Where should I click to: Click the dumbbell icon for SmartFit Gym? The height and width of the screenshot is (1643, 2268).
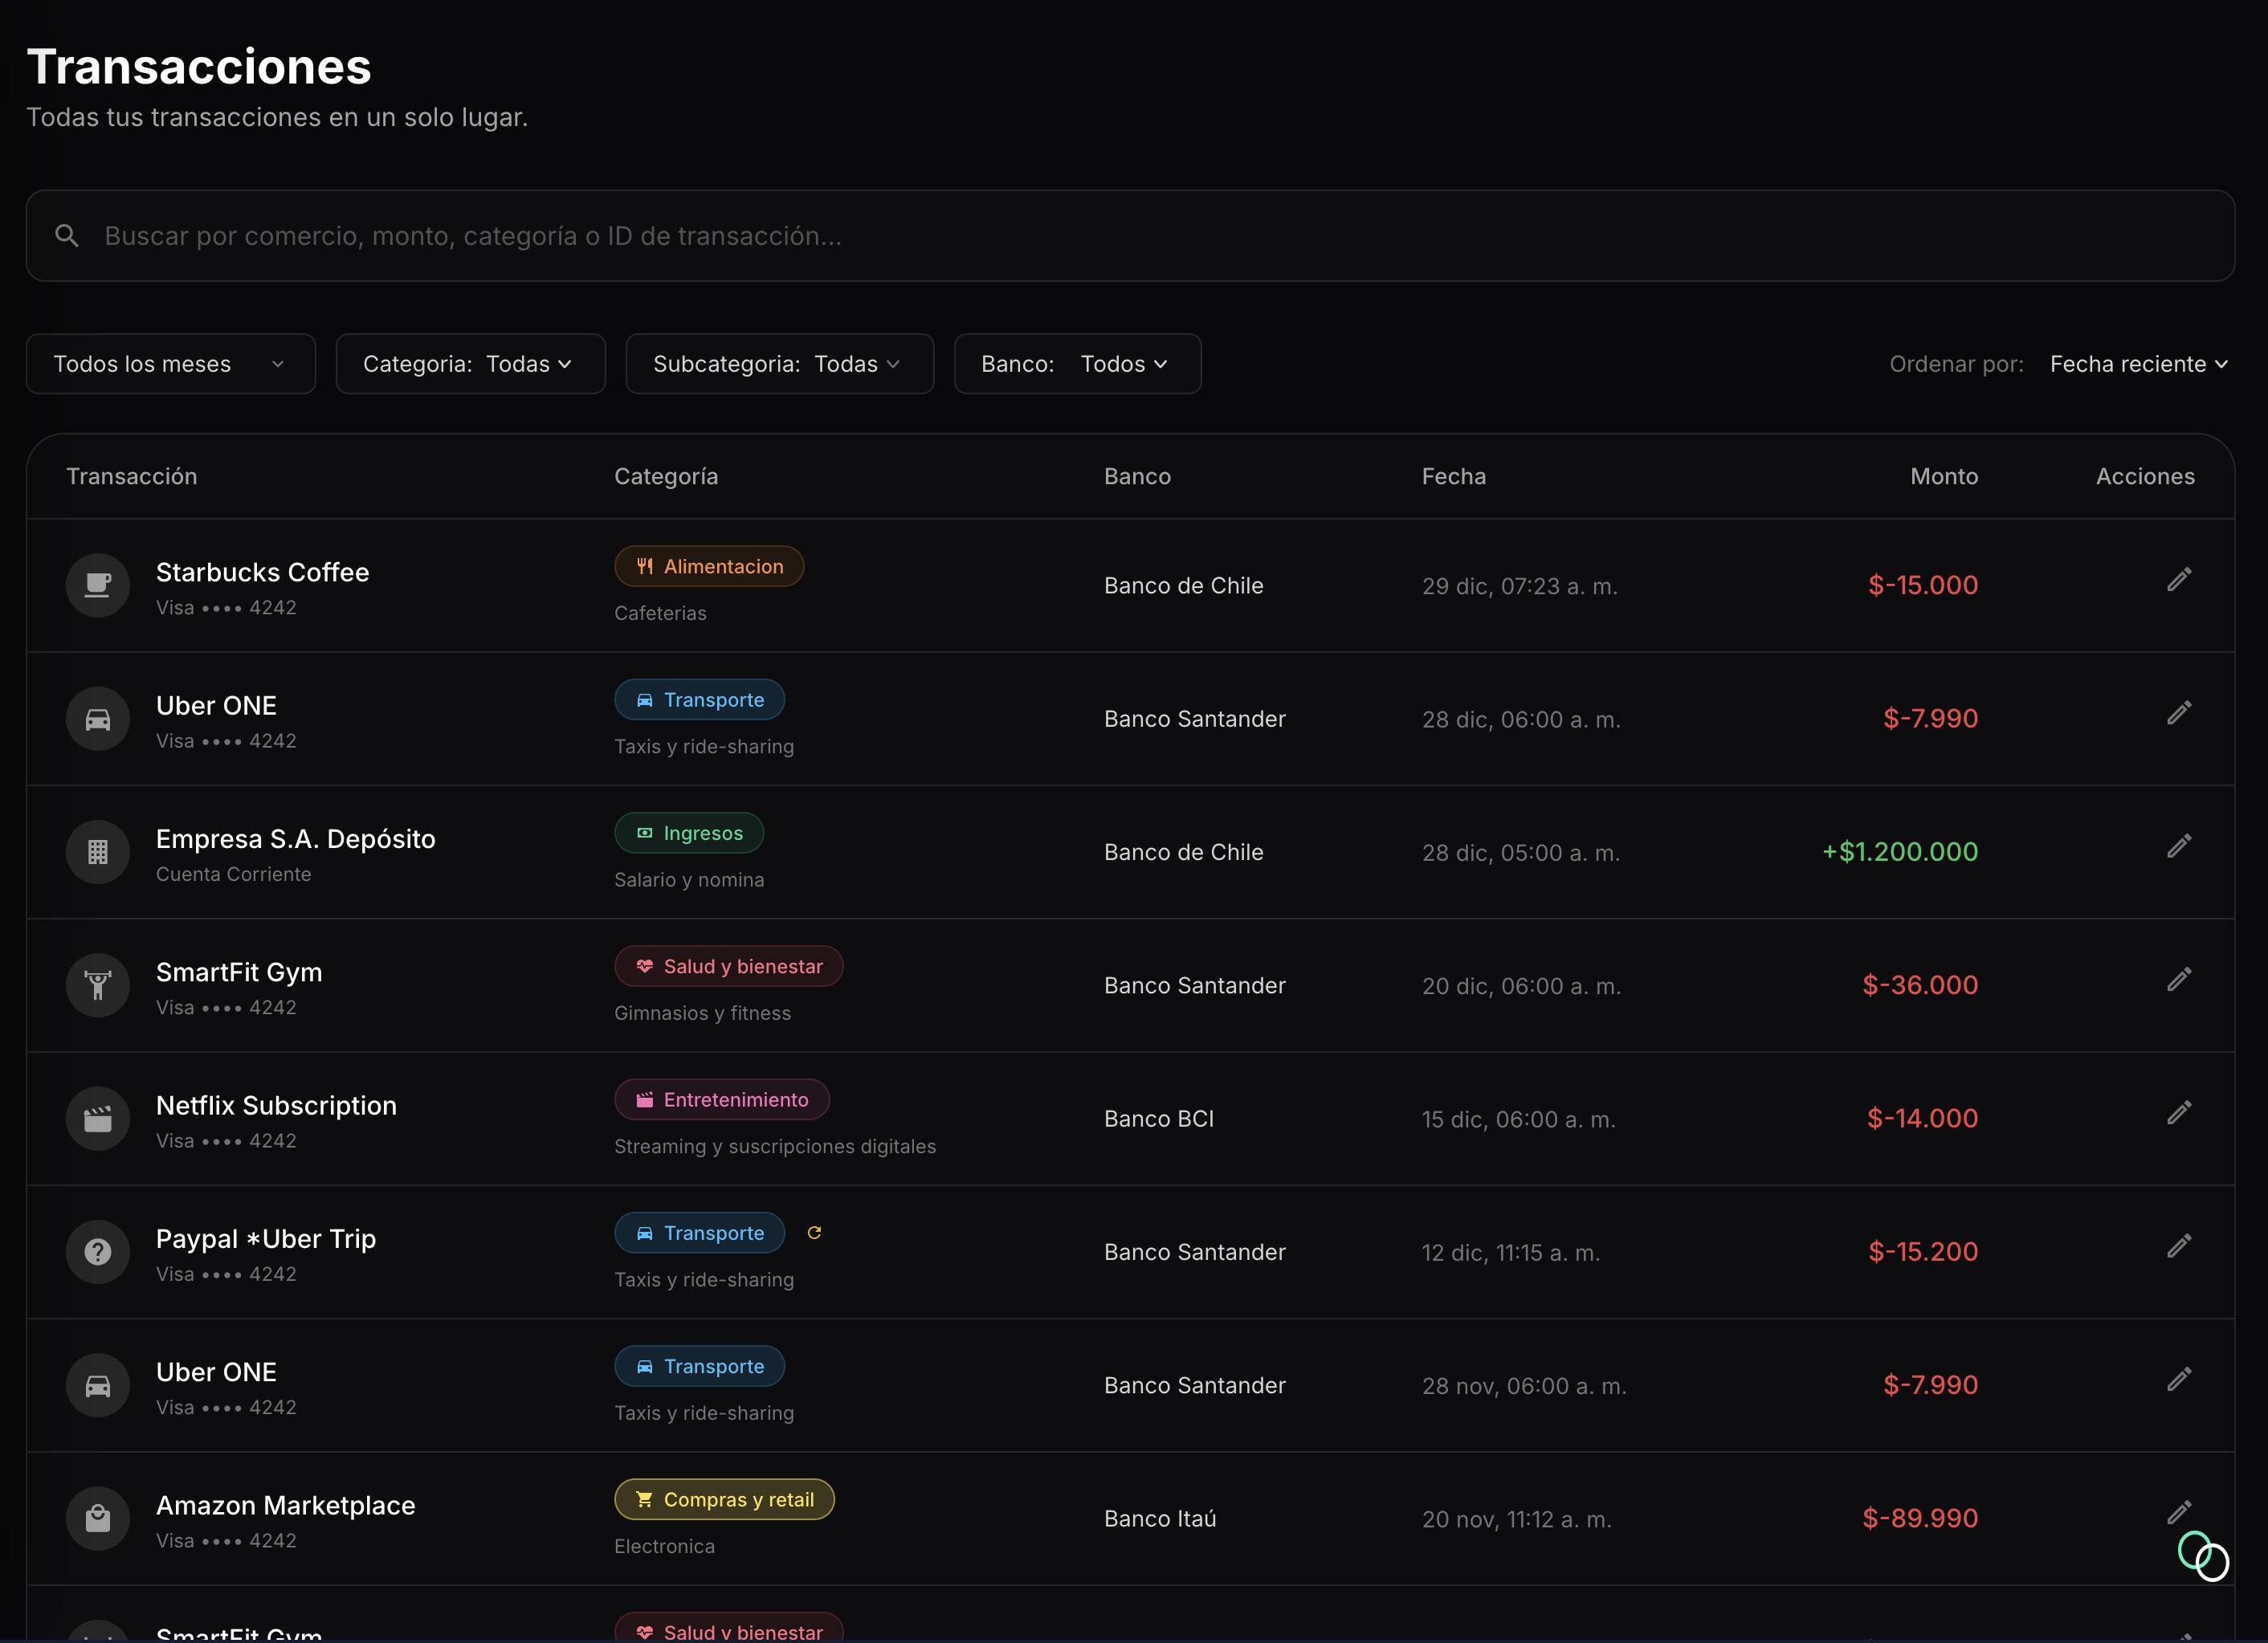[98, 986]
